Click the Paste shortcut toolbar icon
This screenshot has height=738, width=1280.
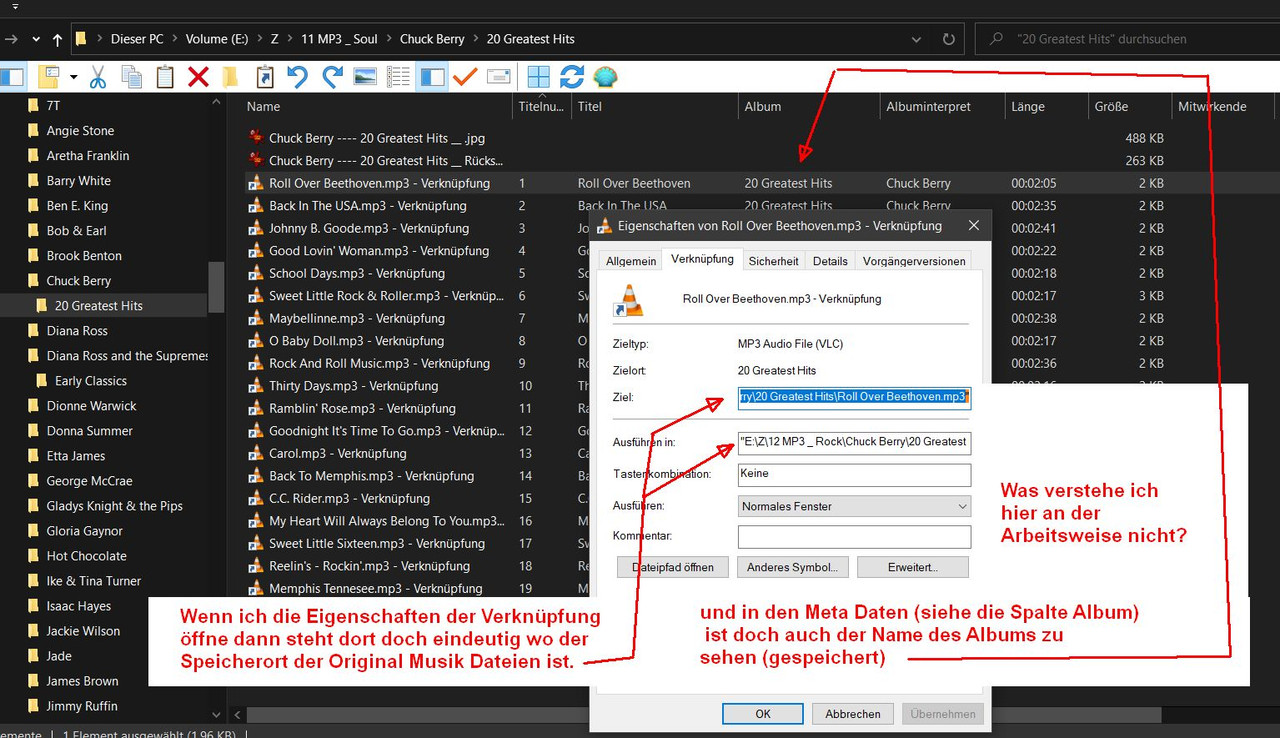click(x=265, y=77)
